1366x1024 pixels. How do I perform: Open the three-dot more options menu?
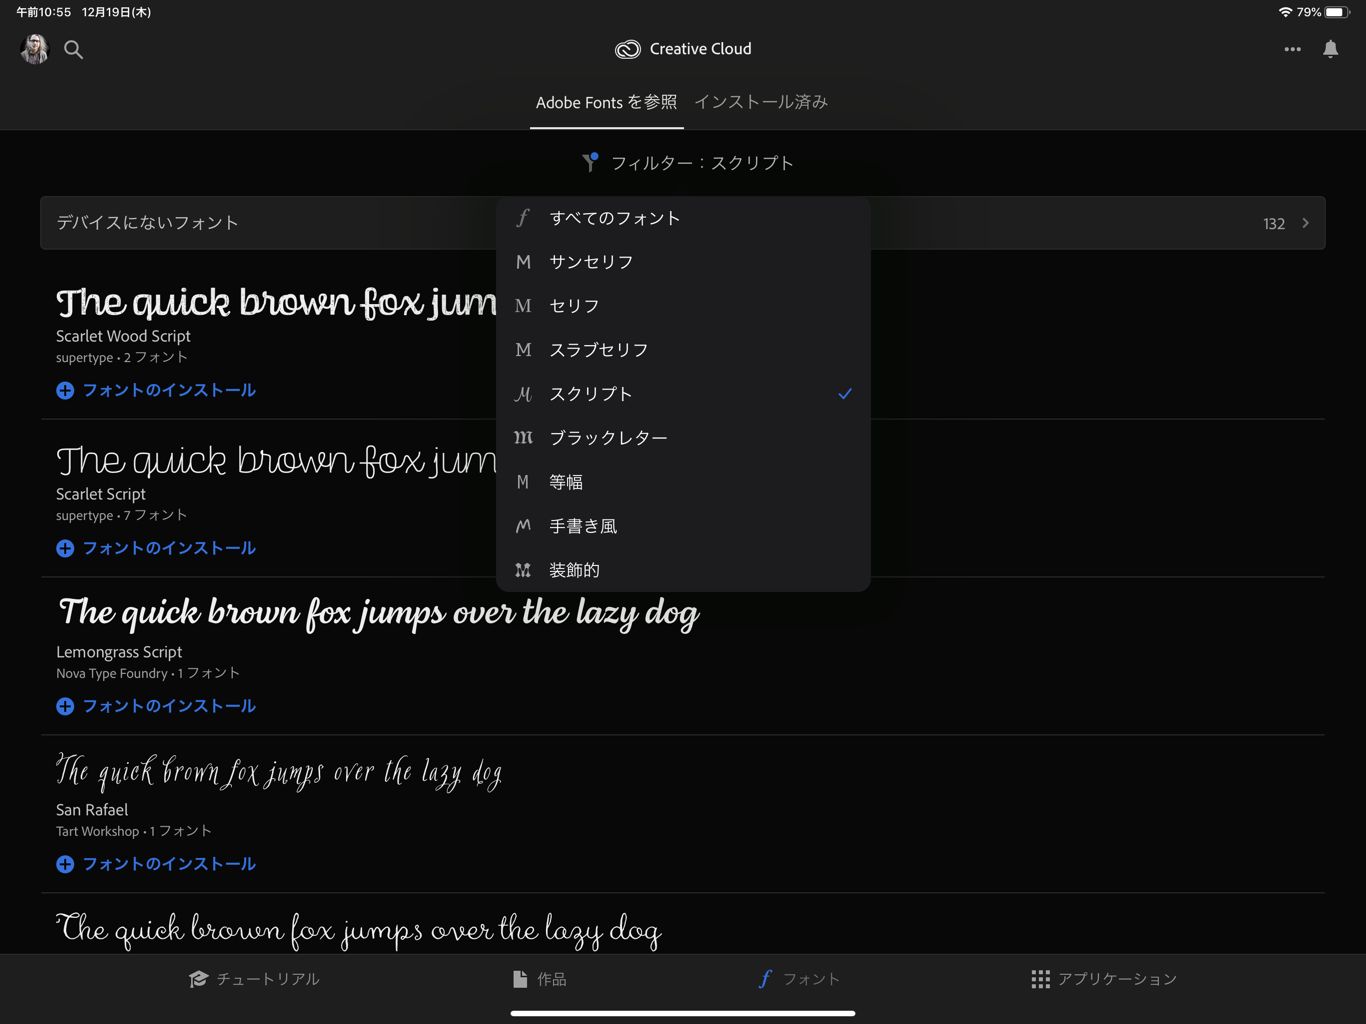coord(1293,49)
